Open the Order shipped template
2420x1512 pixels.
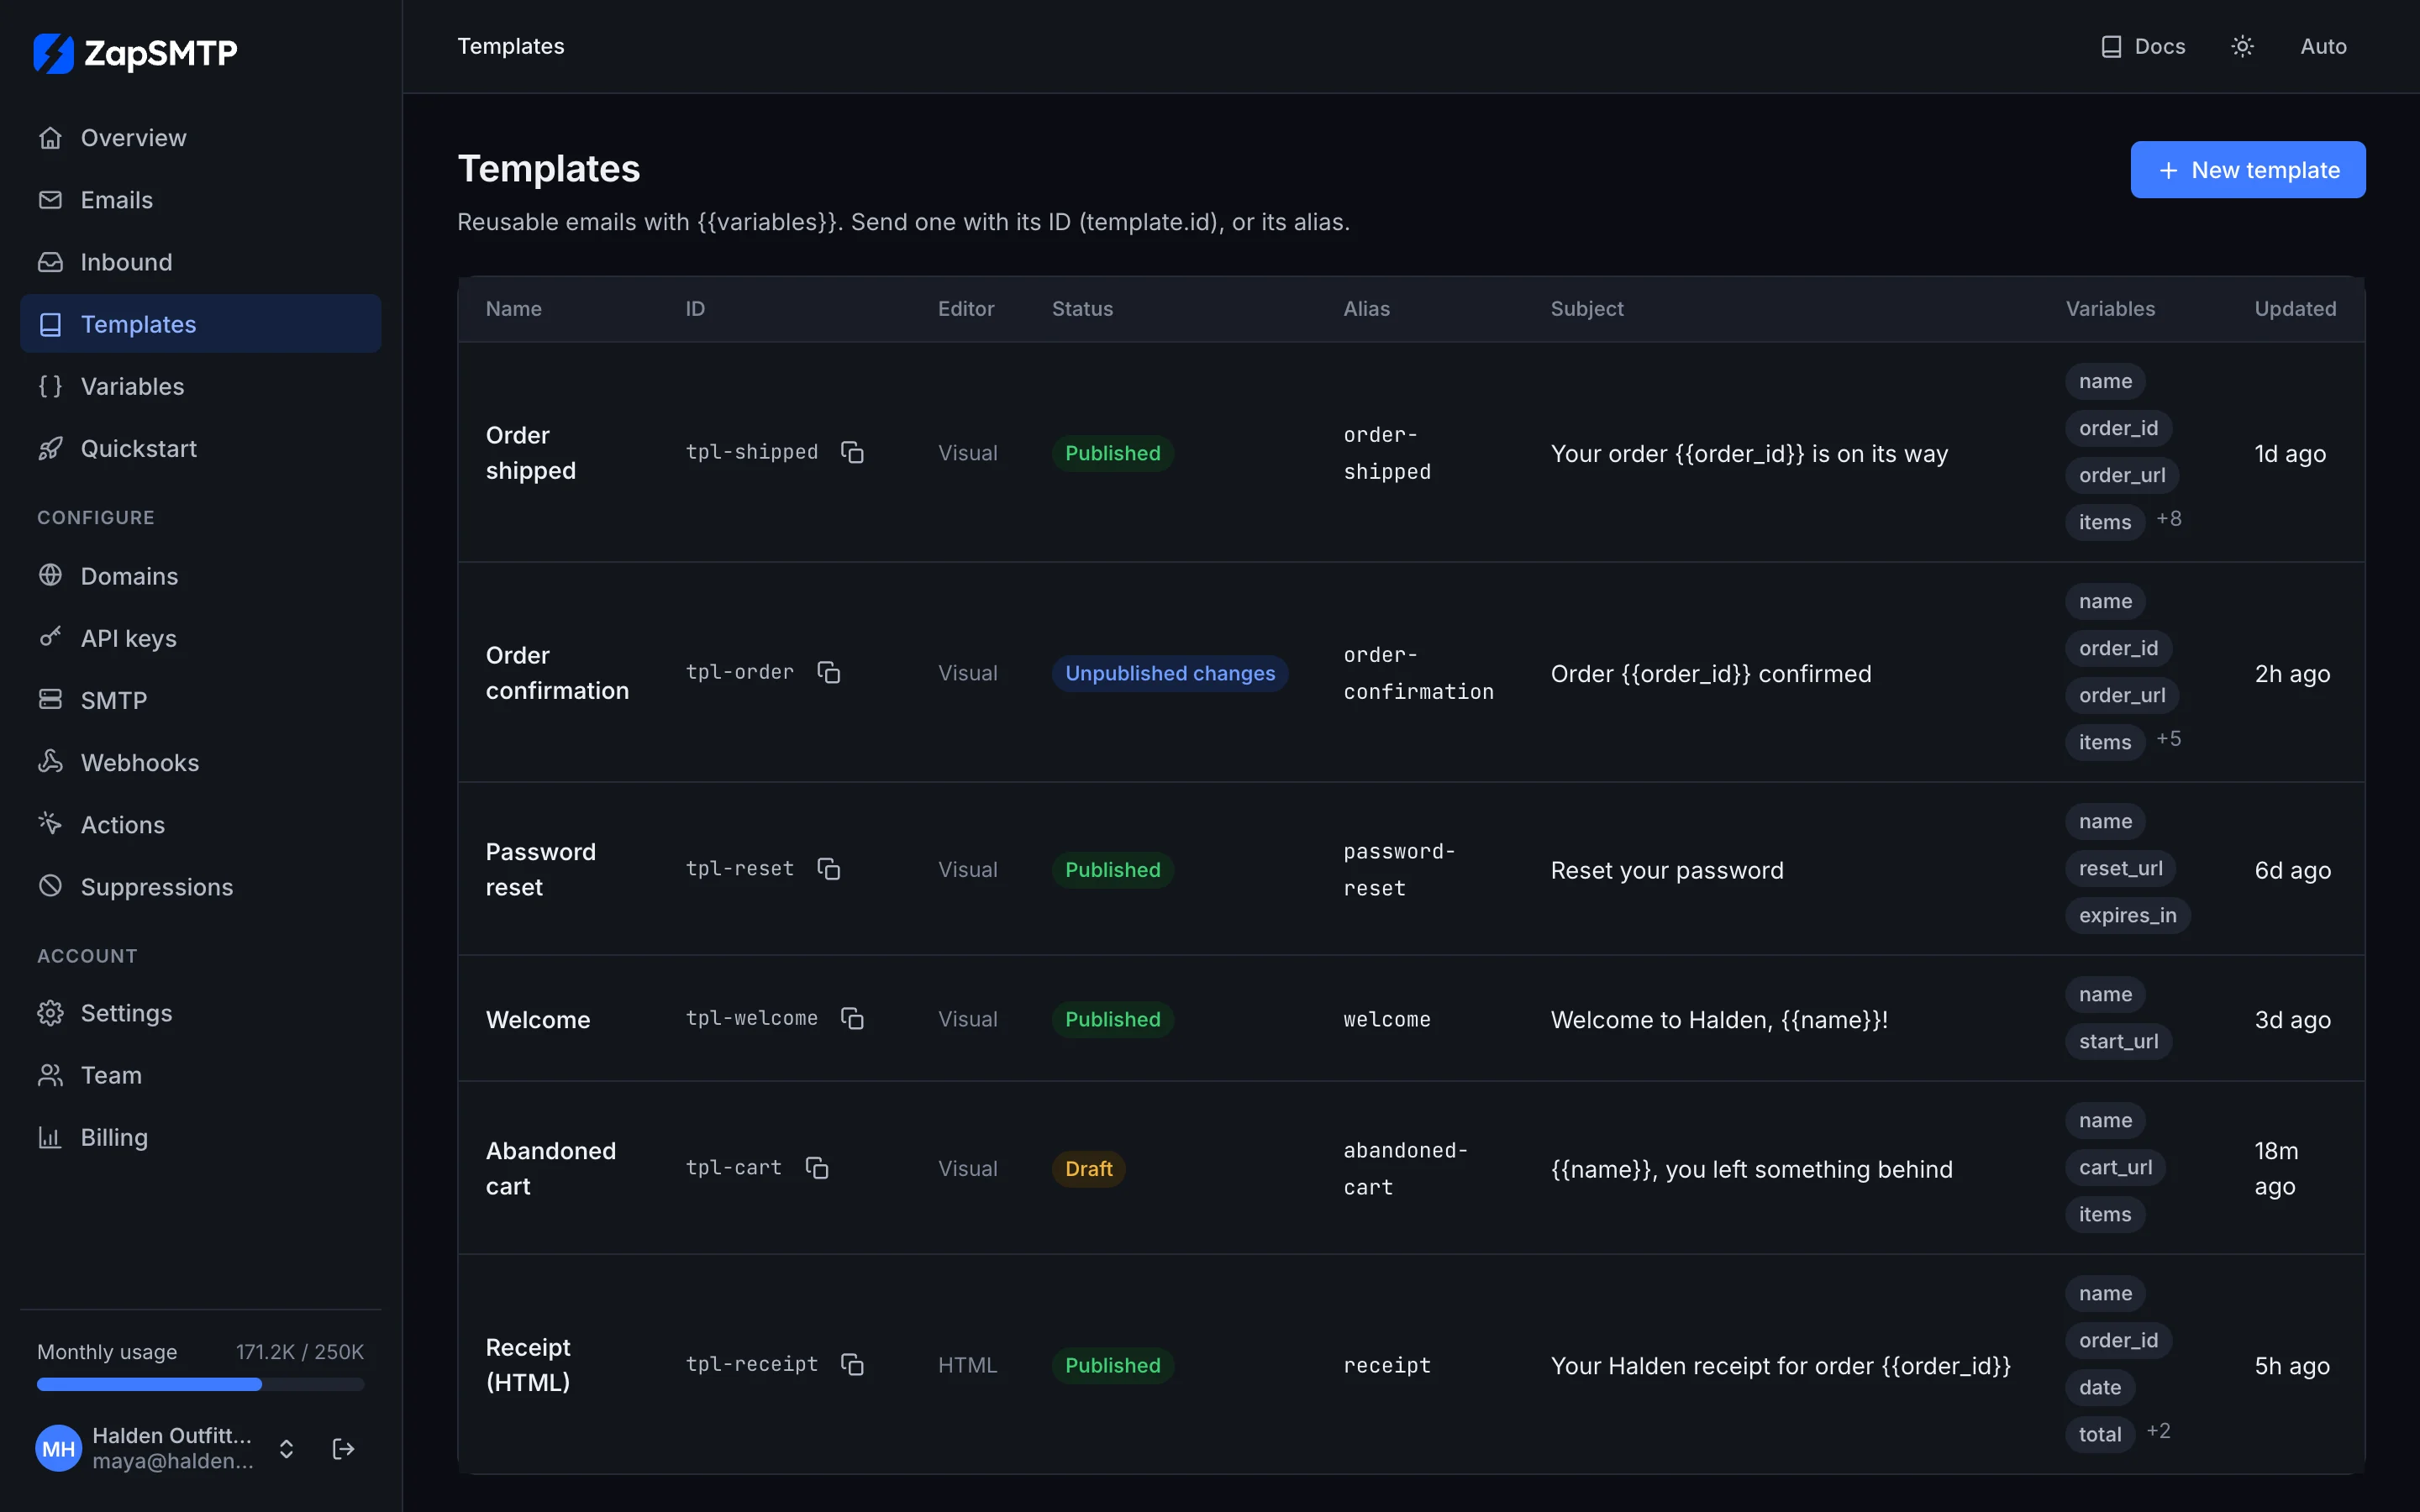click(530, 453)
